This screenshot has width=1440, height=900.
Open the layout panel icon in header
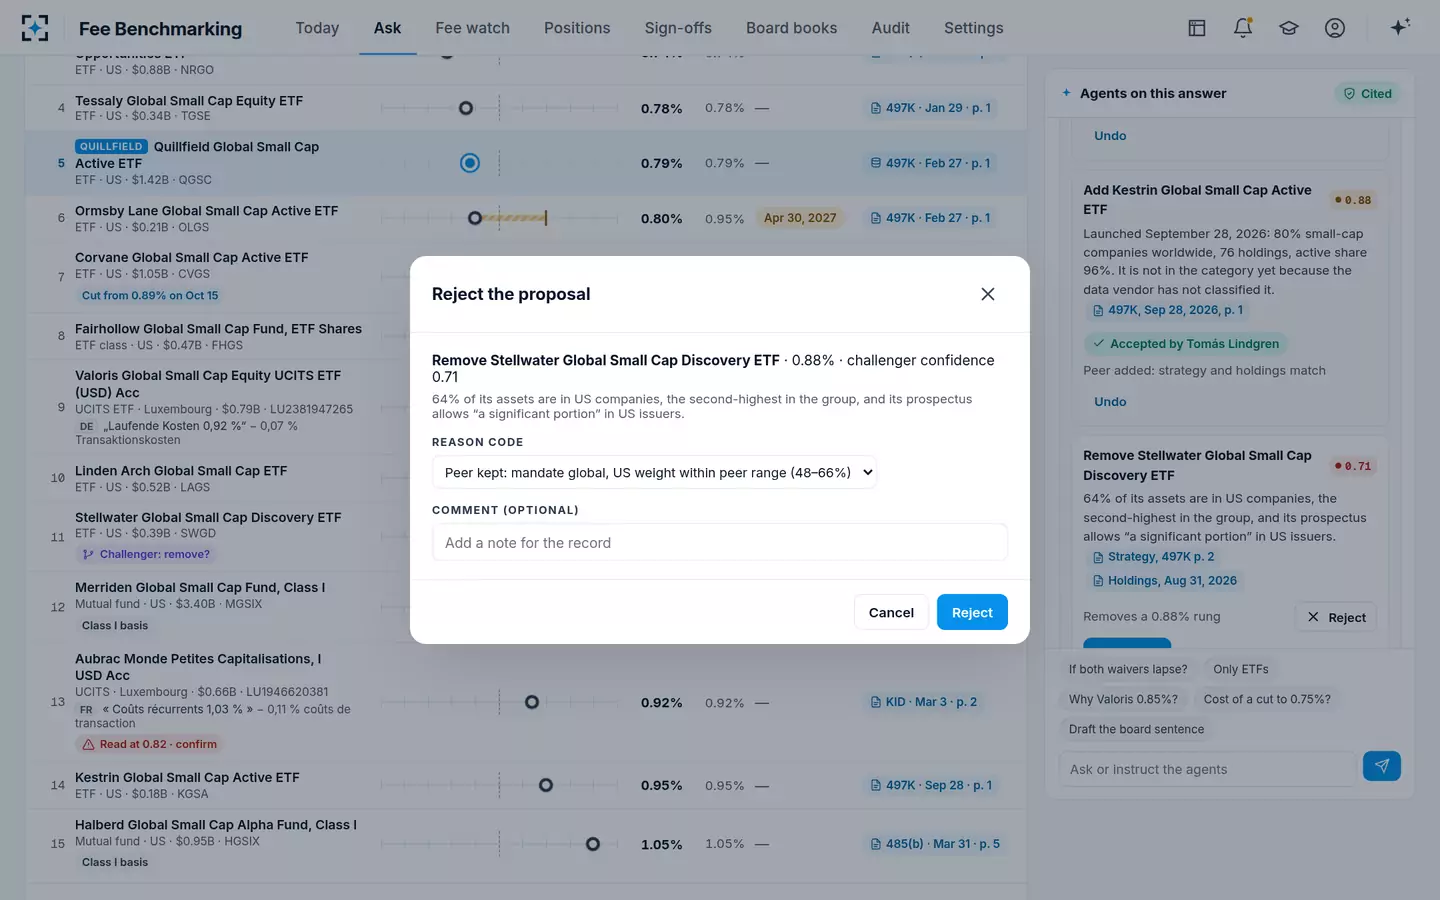(1197, 28)
